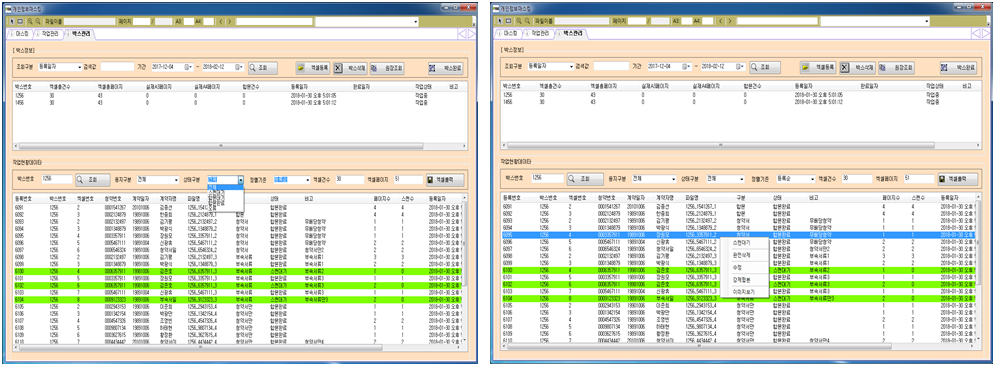Viewport: 996px width, 367px height.
Task: Open end date calendar picker in left window
Action: click(240, 66)
